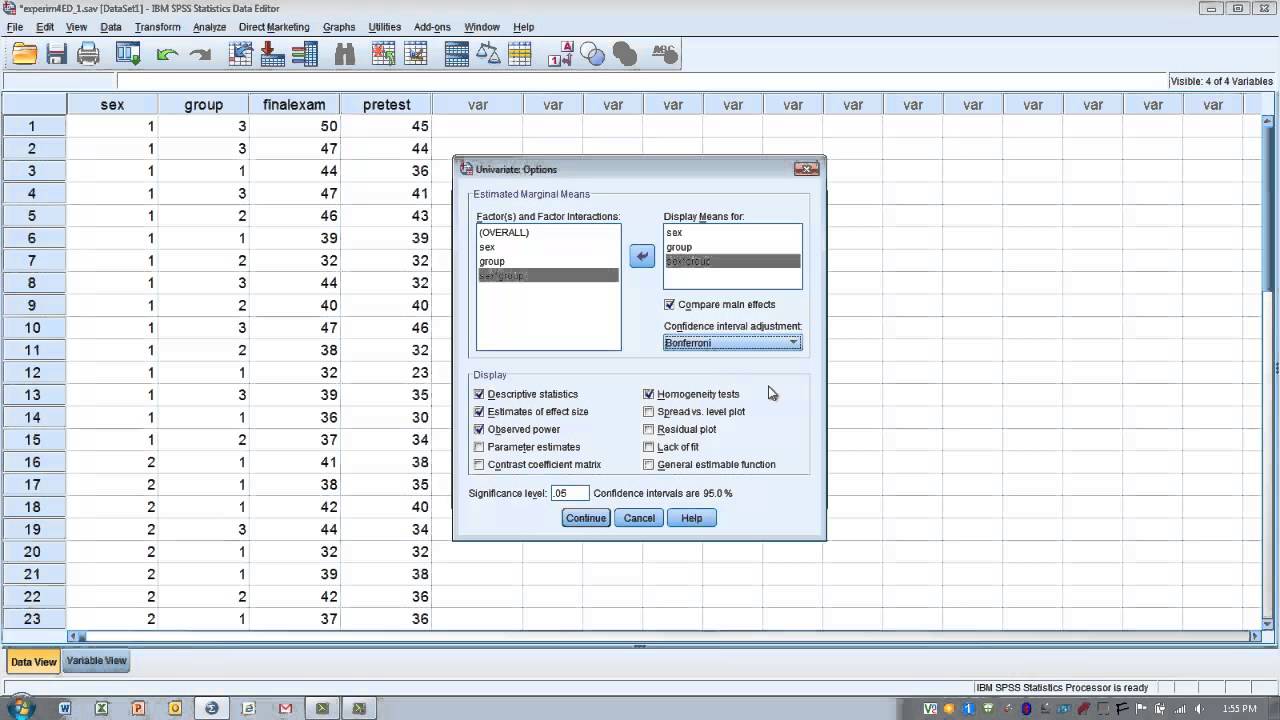Go to variable toolbar icon
The image size is (1280, 720).
click(272, 55)
